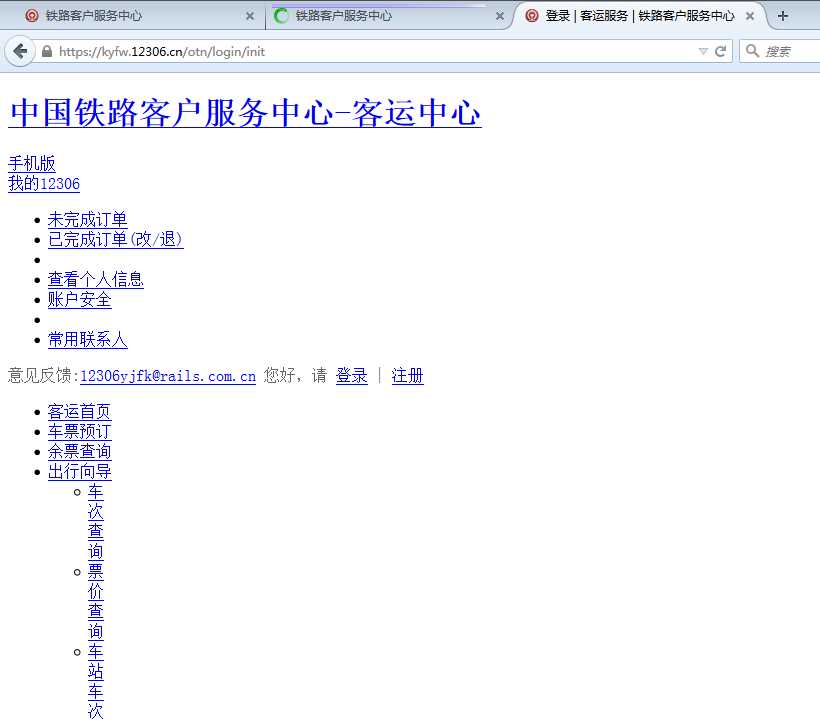Click the 12306yjfk@rails.com.cn email link
The image size is (820, 720).
tap(168, 376)
